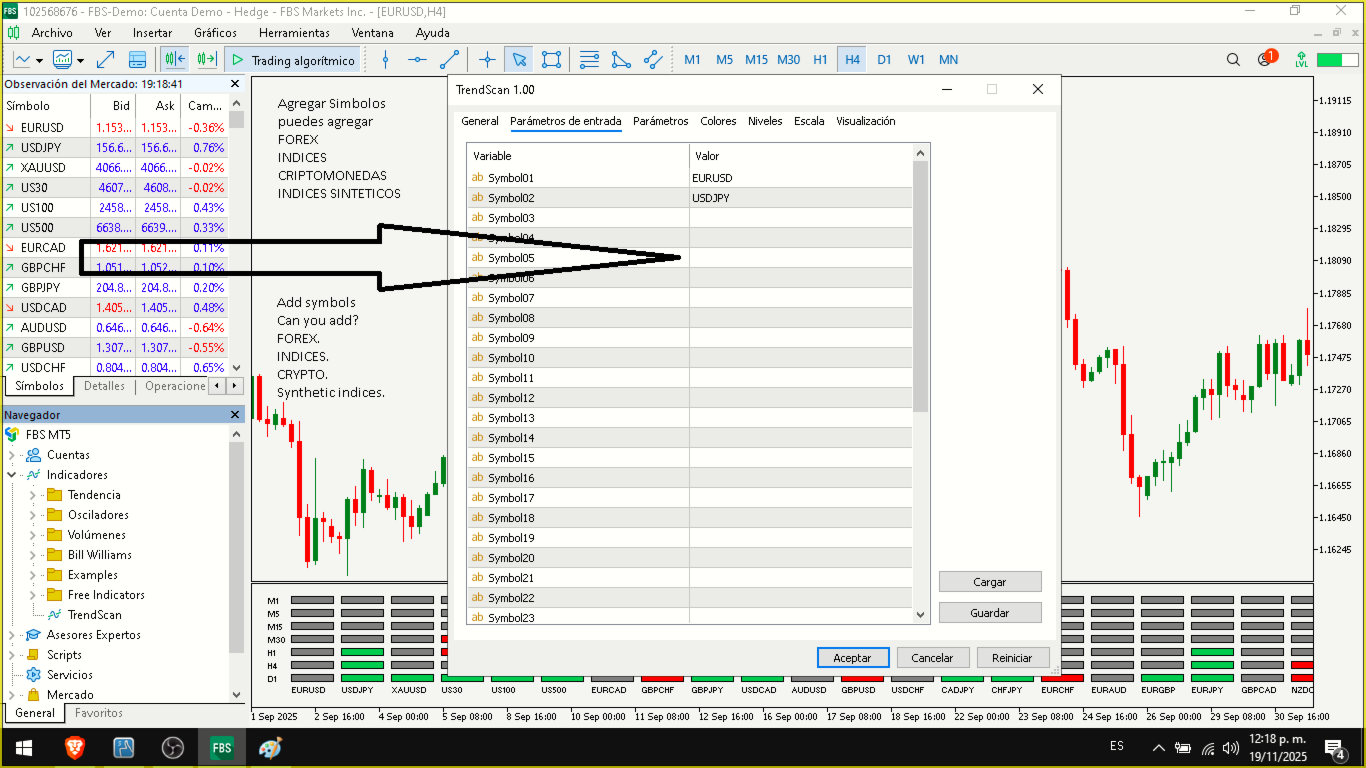1366x768 pixels.
Task: Expand the Free Indicators folder
Action: pos(33,595)
